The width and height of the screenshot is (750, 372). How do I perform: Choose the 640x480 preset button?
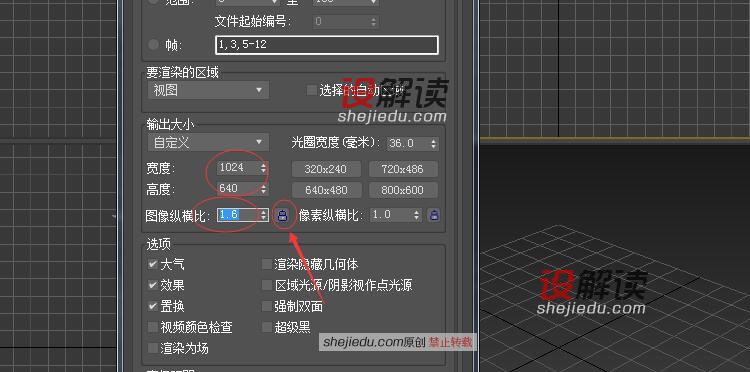326,190
